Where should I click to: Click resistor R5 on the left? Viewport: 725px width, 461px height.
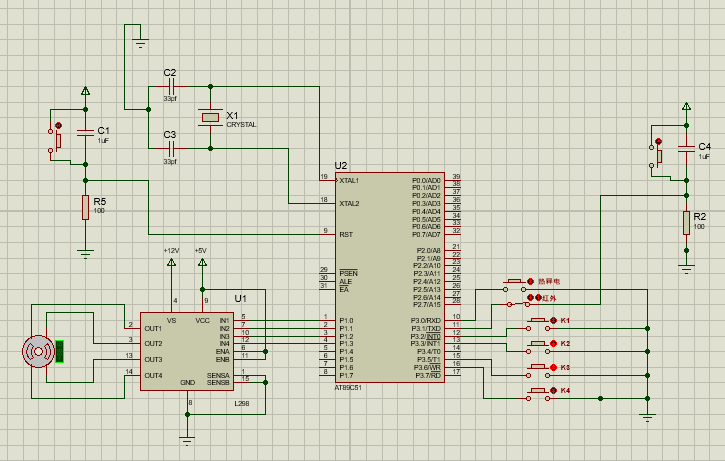(x=86, y=207)
